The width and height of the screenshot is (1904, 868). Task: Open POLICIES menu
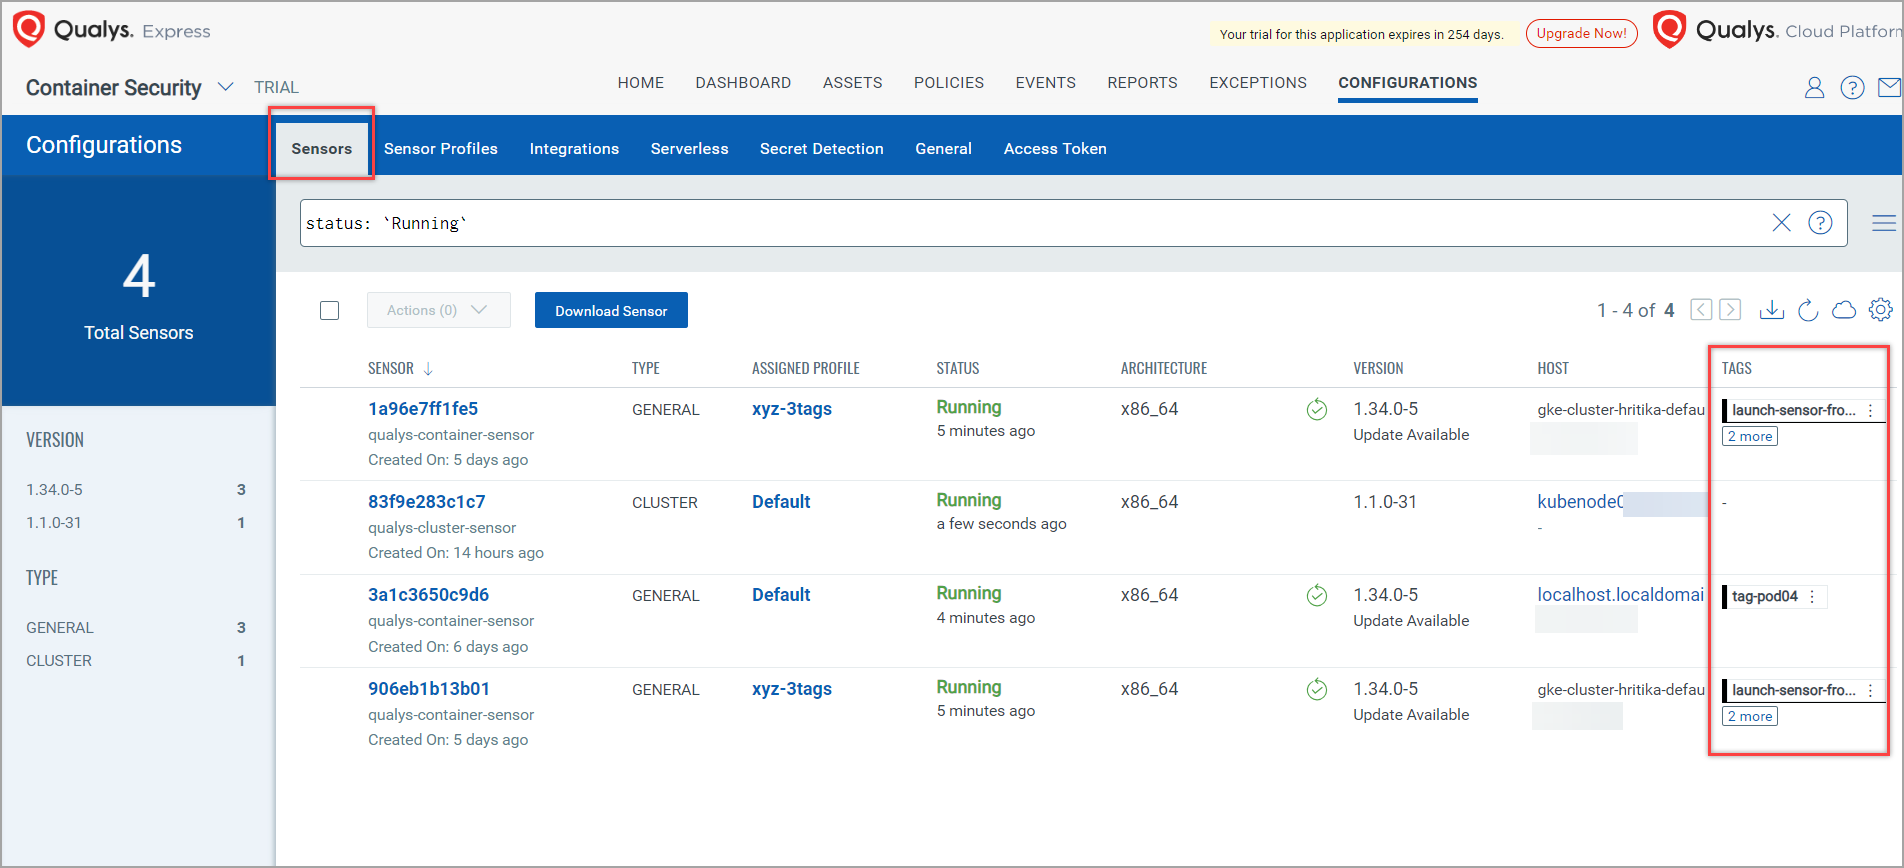coord(949,83)
